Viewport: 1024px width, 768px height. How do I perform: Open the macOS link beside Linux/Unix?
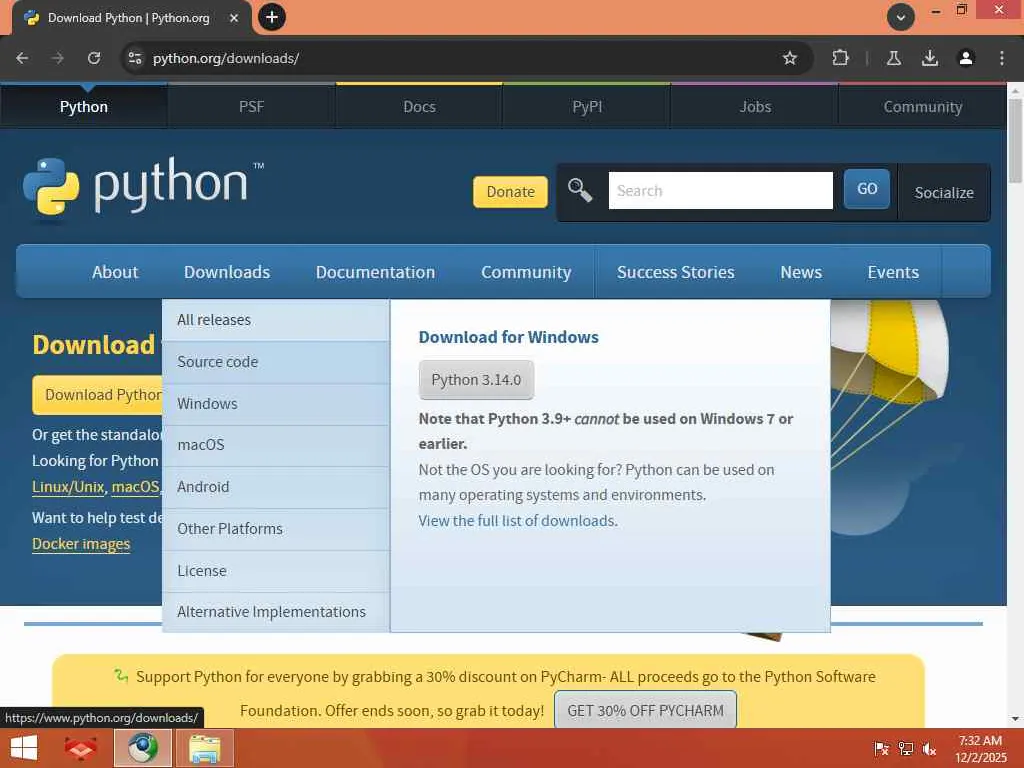(135, 487)
